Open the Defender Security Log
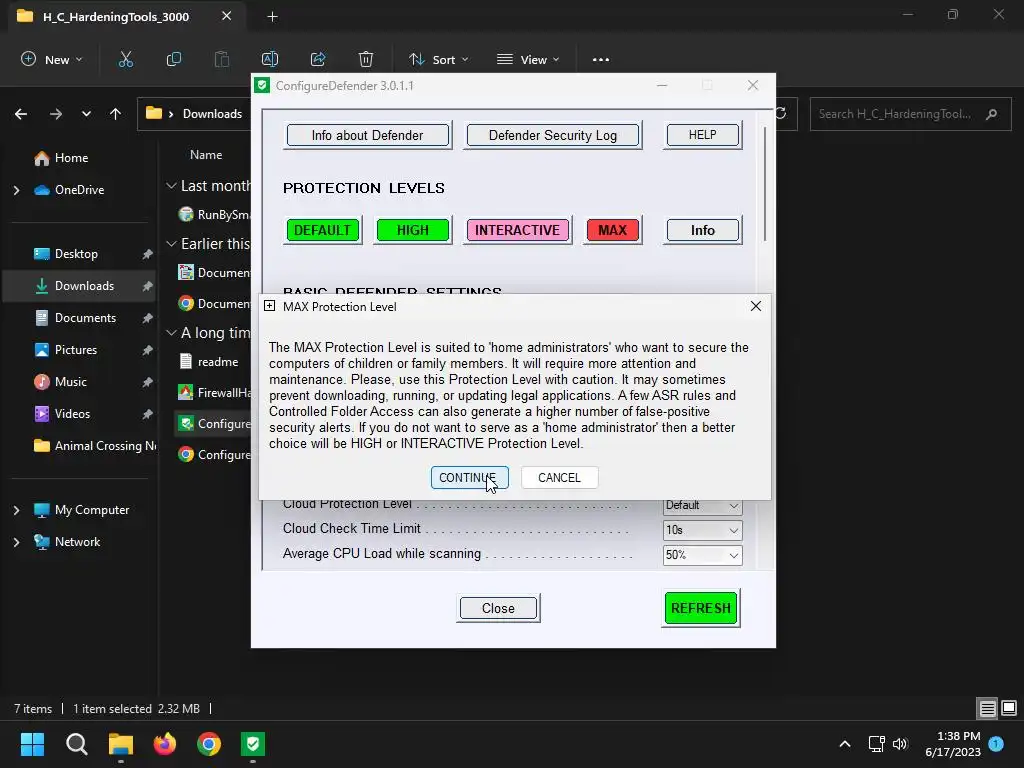Screen dimensions: 1024x768 [552, 135]
